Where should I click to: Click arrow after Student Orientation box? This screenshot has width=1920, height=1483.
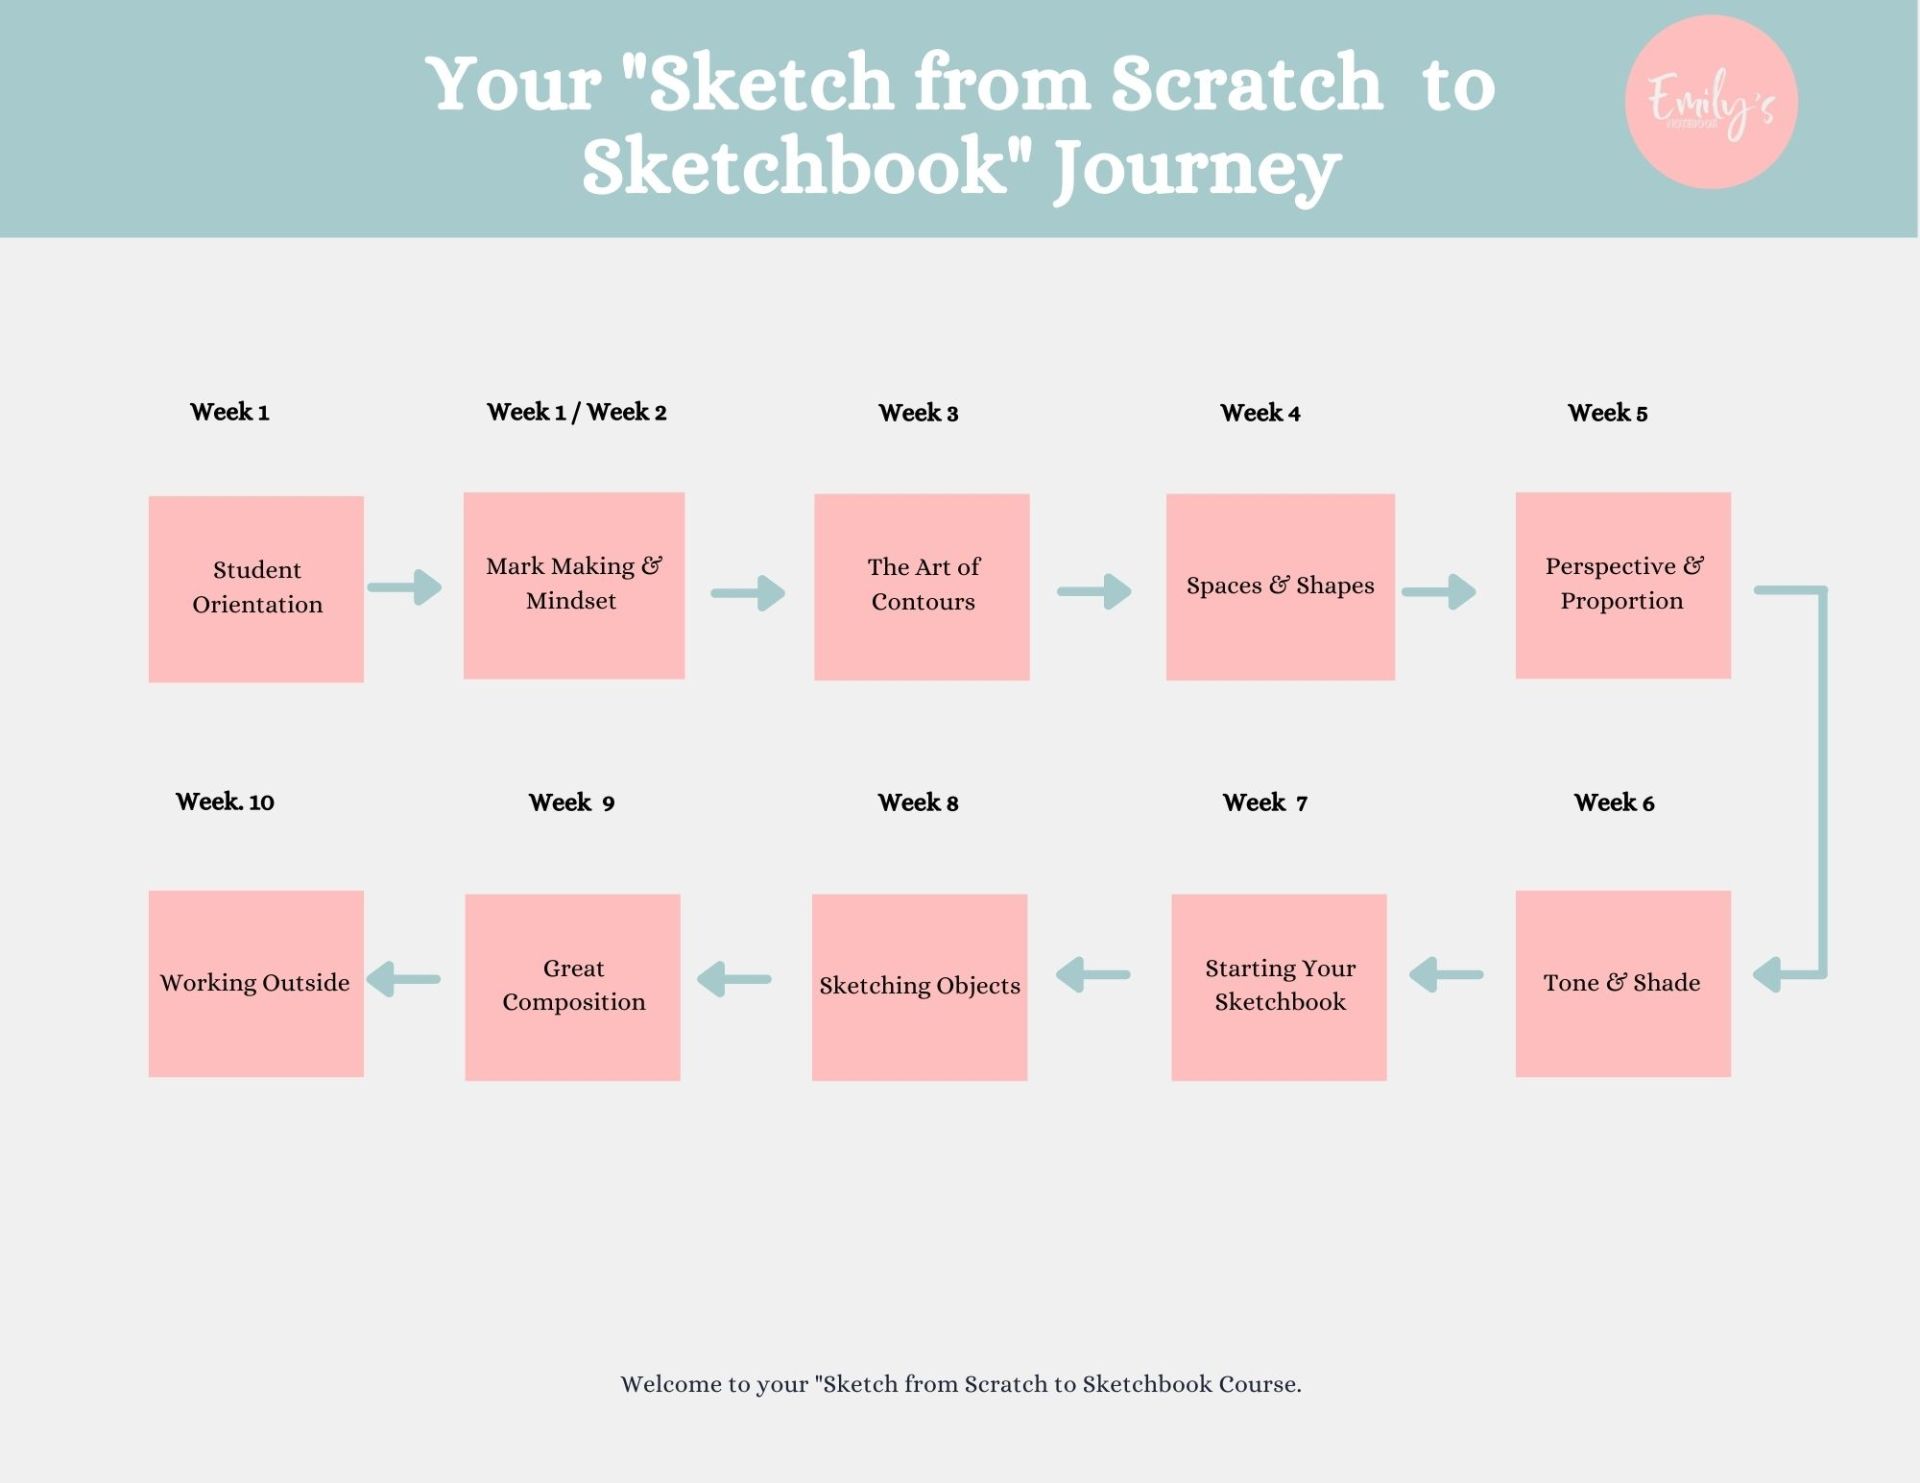(405, 587)
